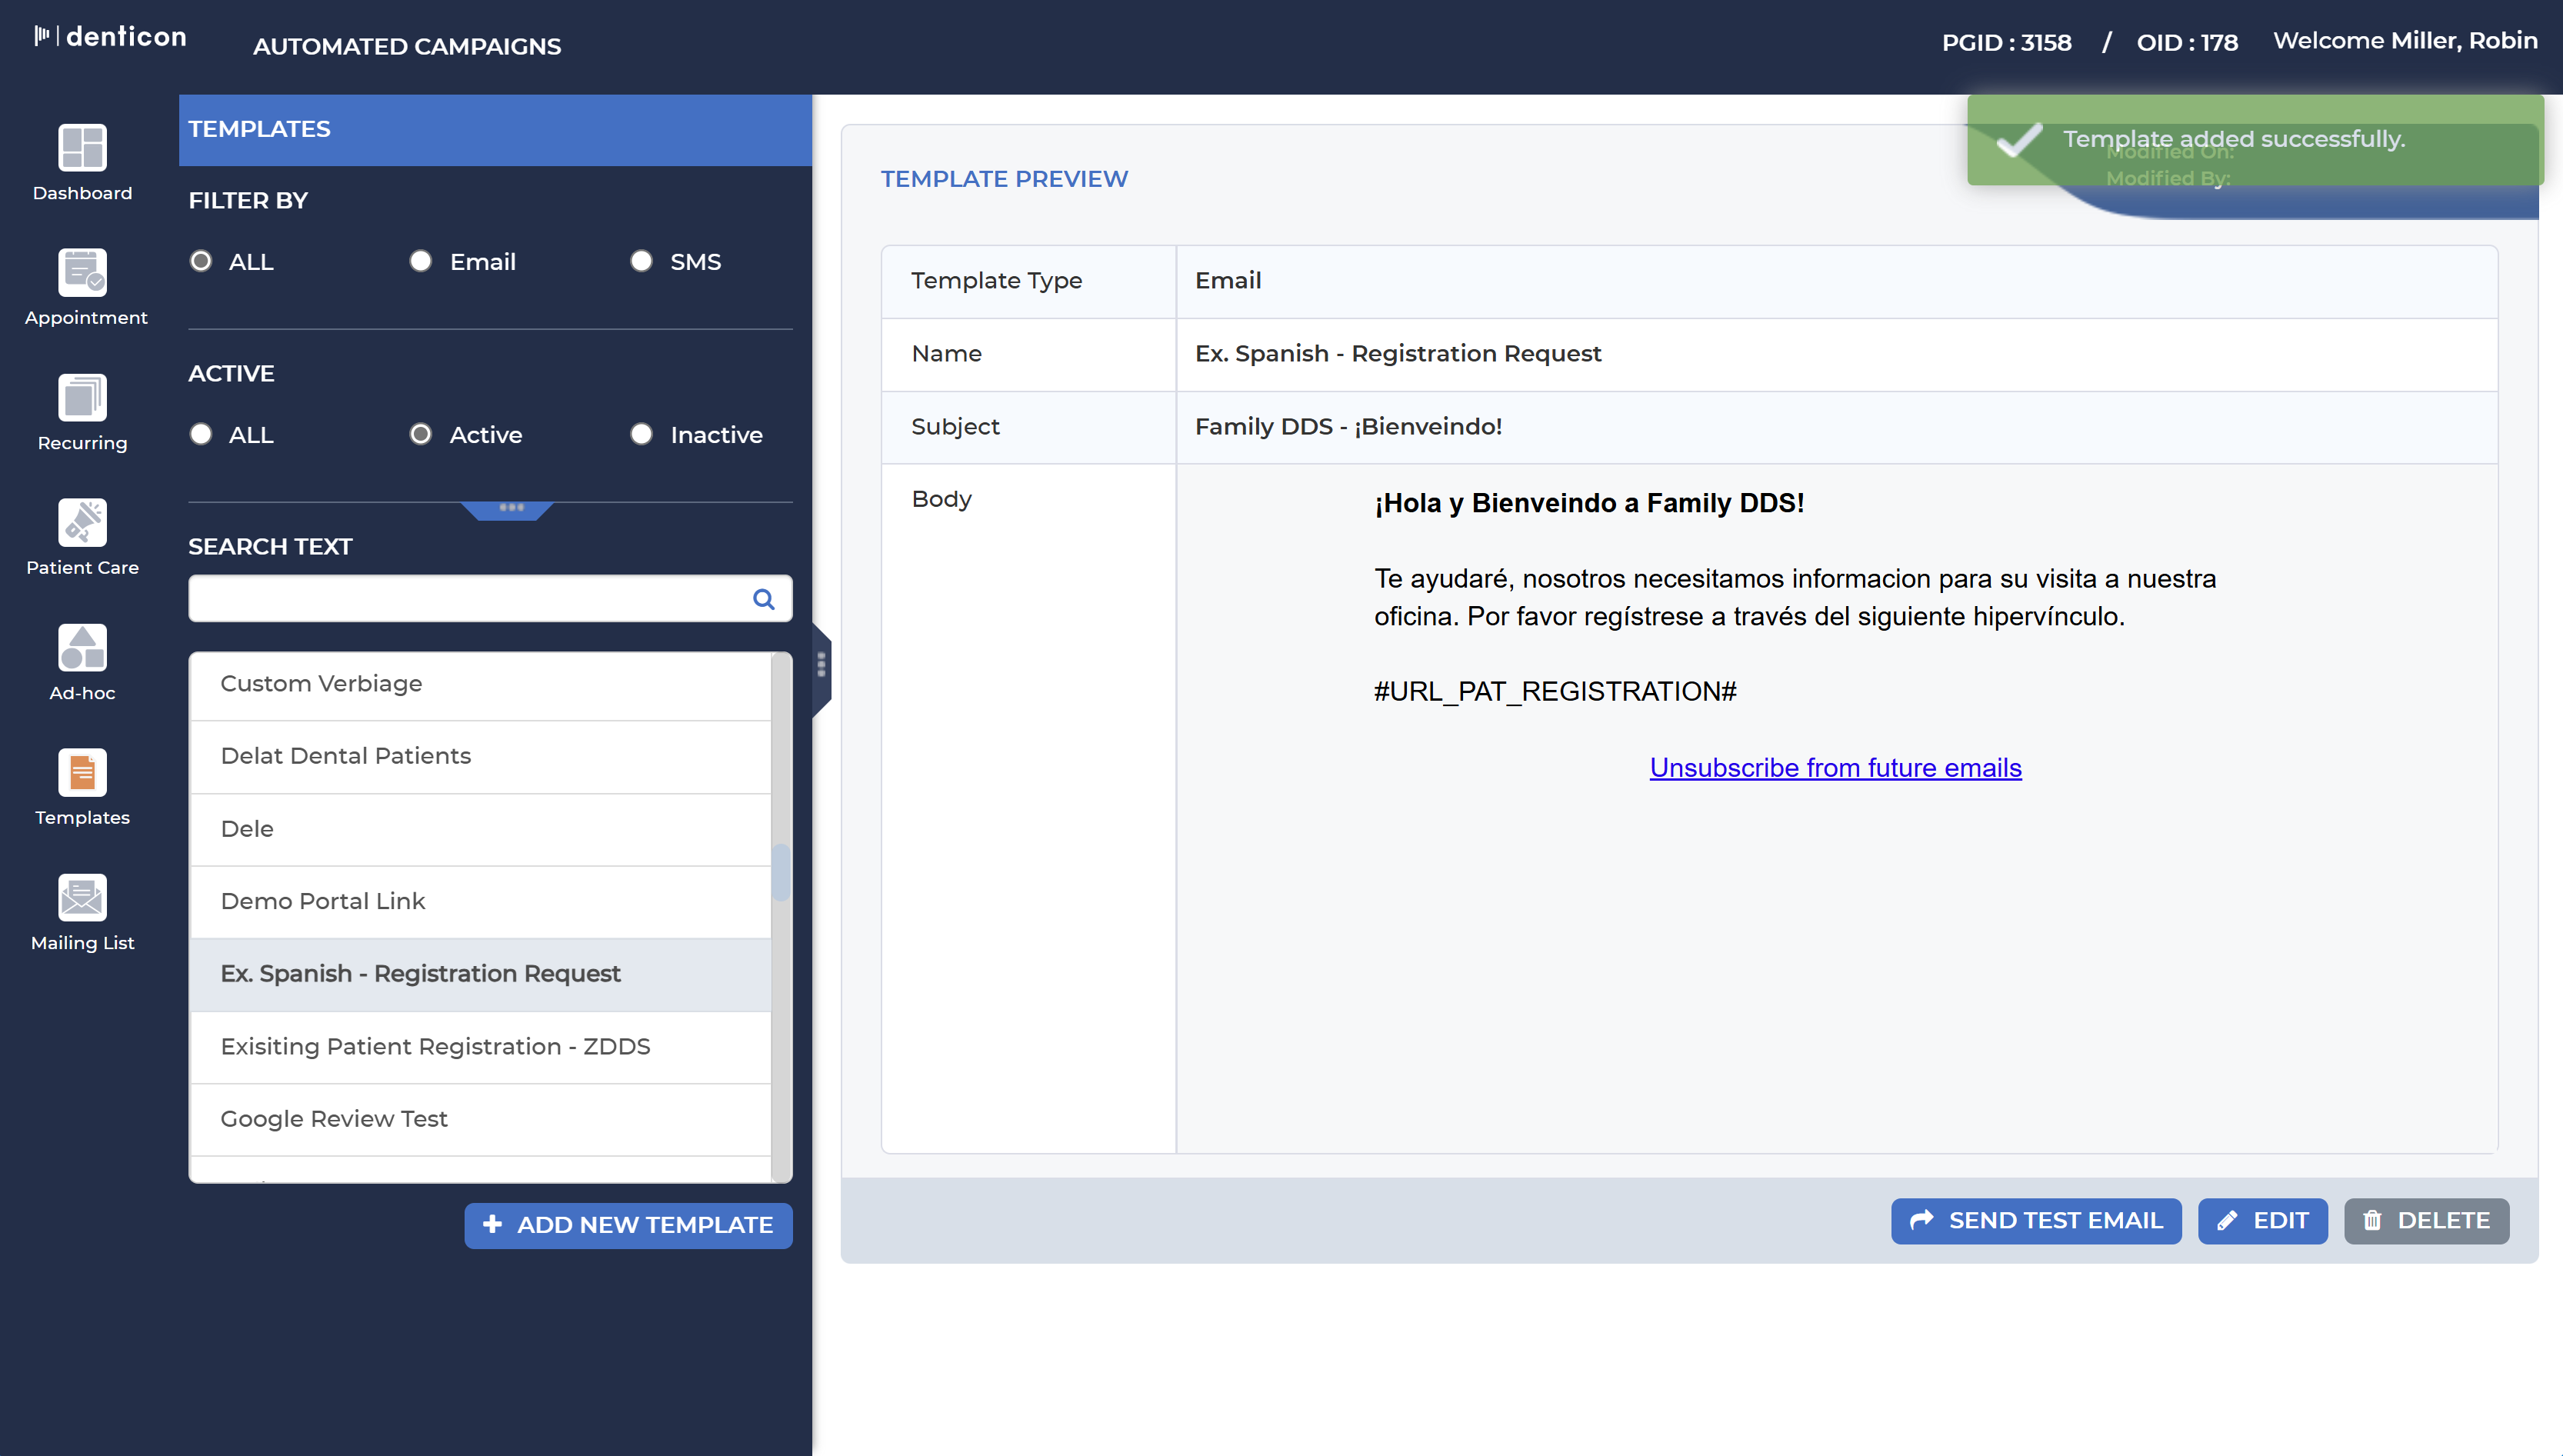The image size is (2563, 1456).
Task: Click the Denticon logo
Action: click(110, 37)
